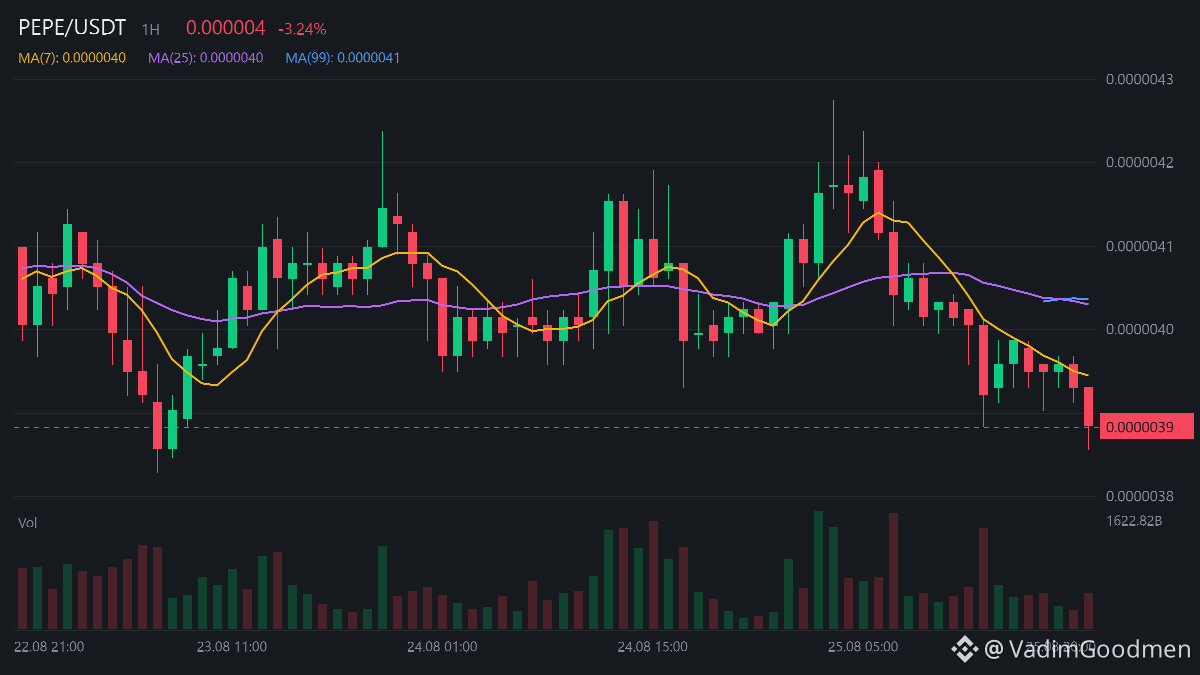Click the 0.0000042 price axis label

pyautogui.click(x=1139, y=162)
